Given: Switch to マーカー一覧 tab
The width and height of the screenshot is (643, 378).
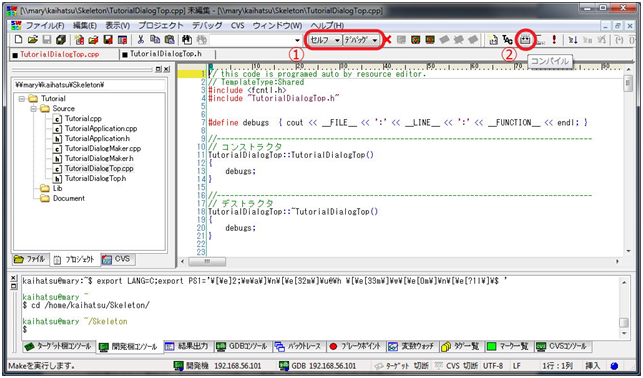Looking at the screenshot, I should 508,346.
